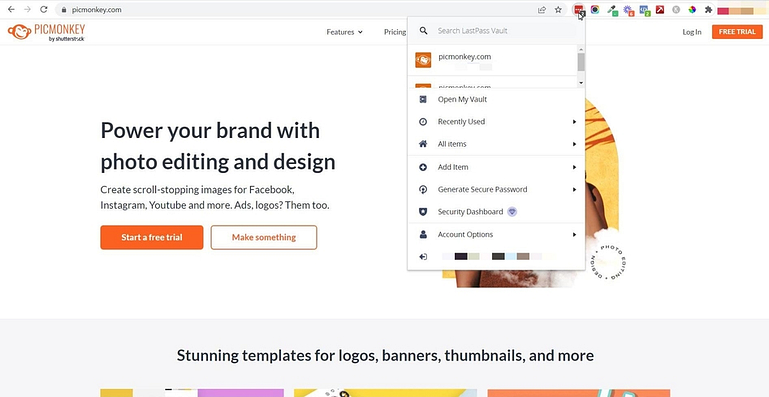
Task: Click the log out arrow icon
Action: [x=423, y=257]
